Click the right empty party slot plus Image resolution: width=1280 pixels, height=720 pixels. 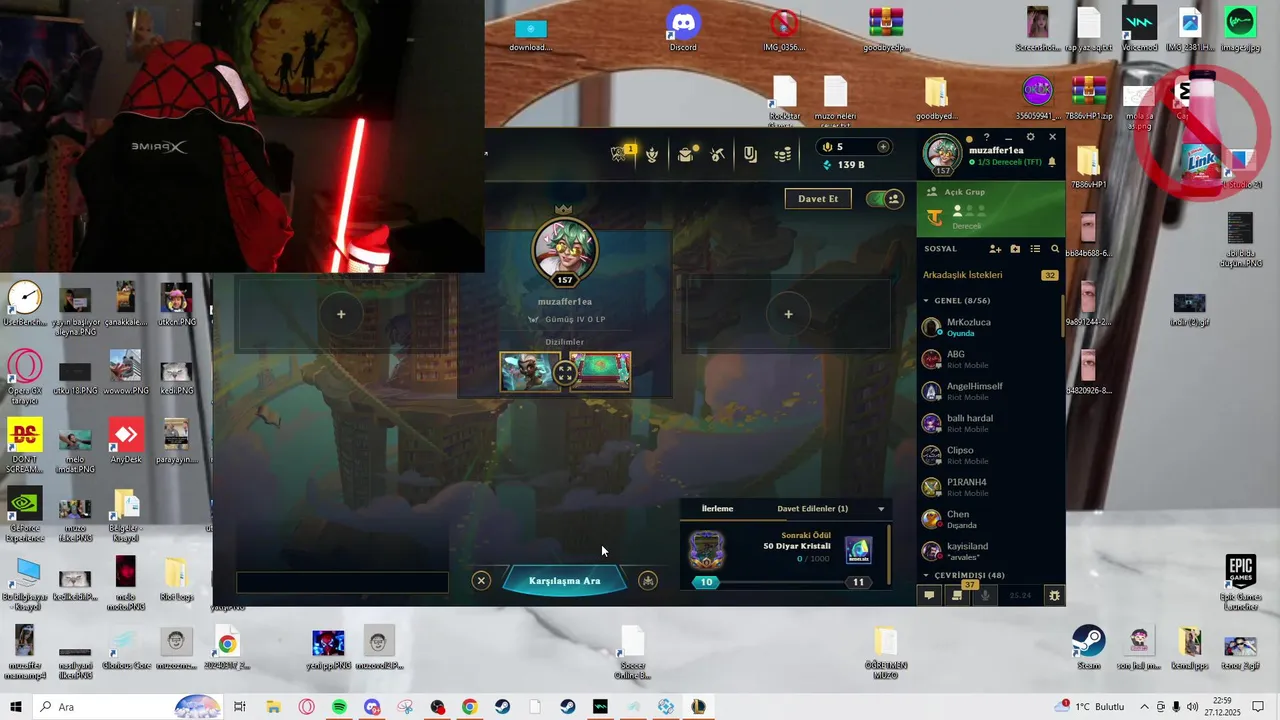point(788,314)
